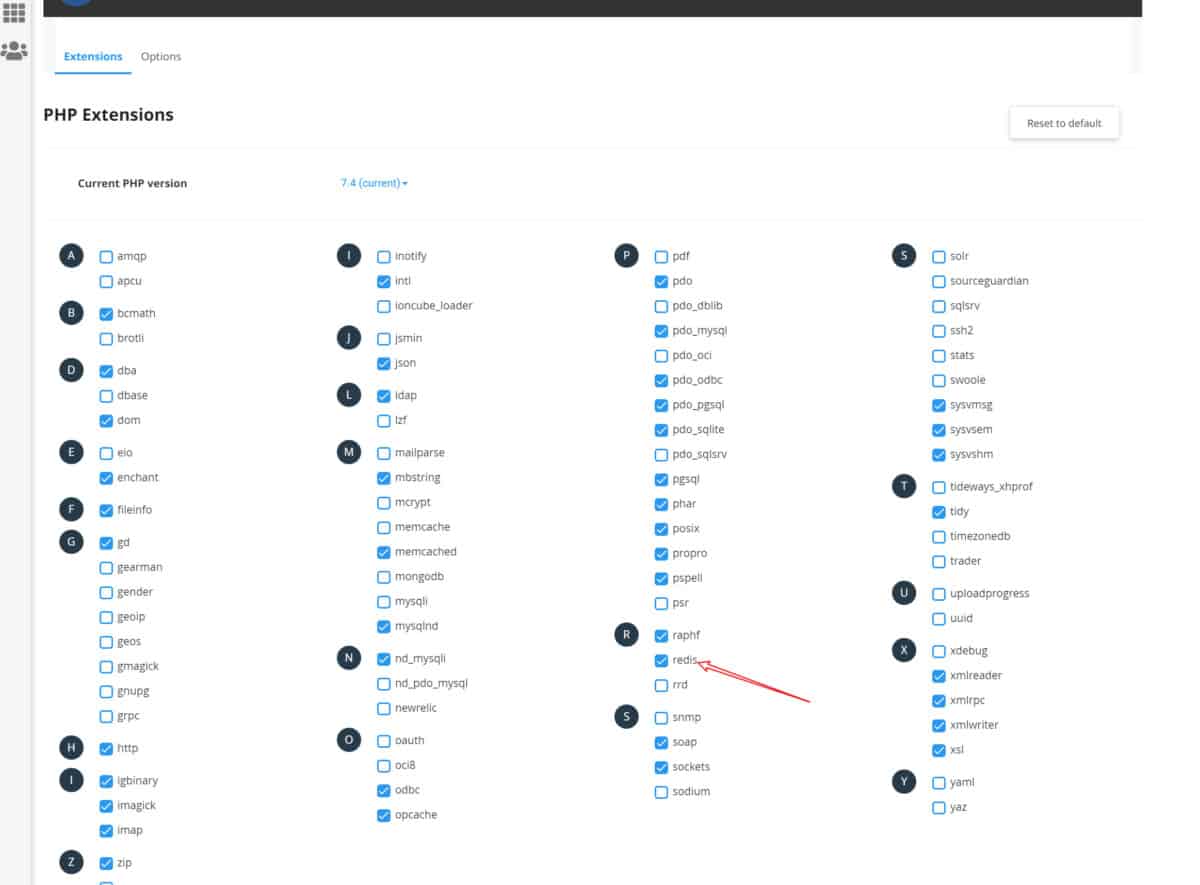Open the apps grid icon in sidebar
1200x885 pixels.
[14, 13]
